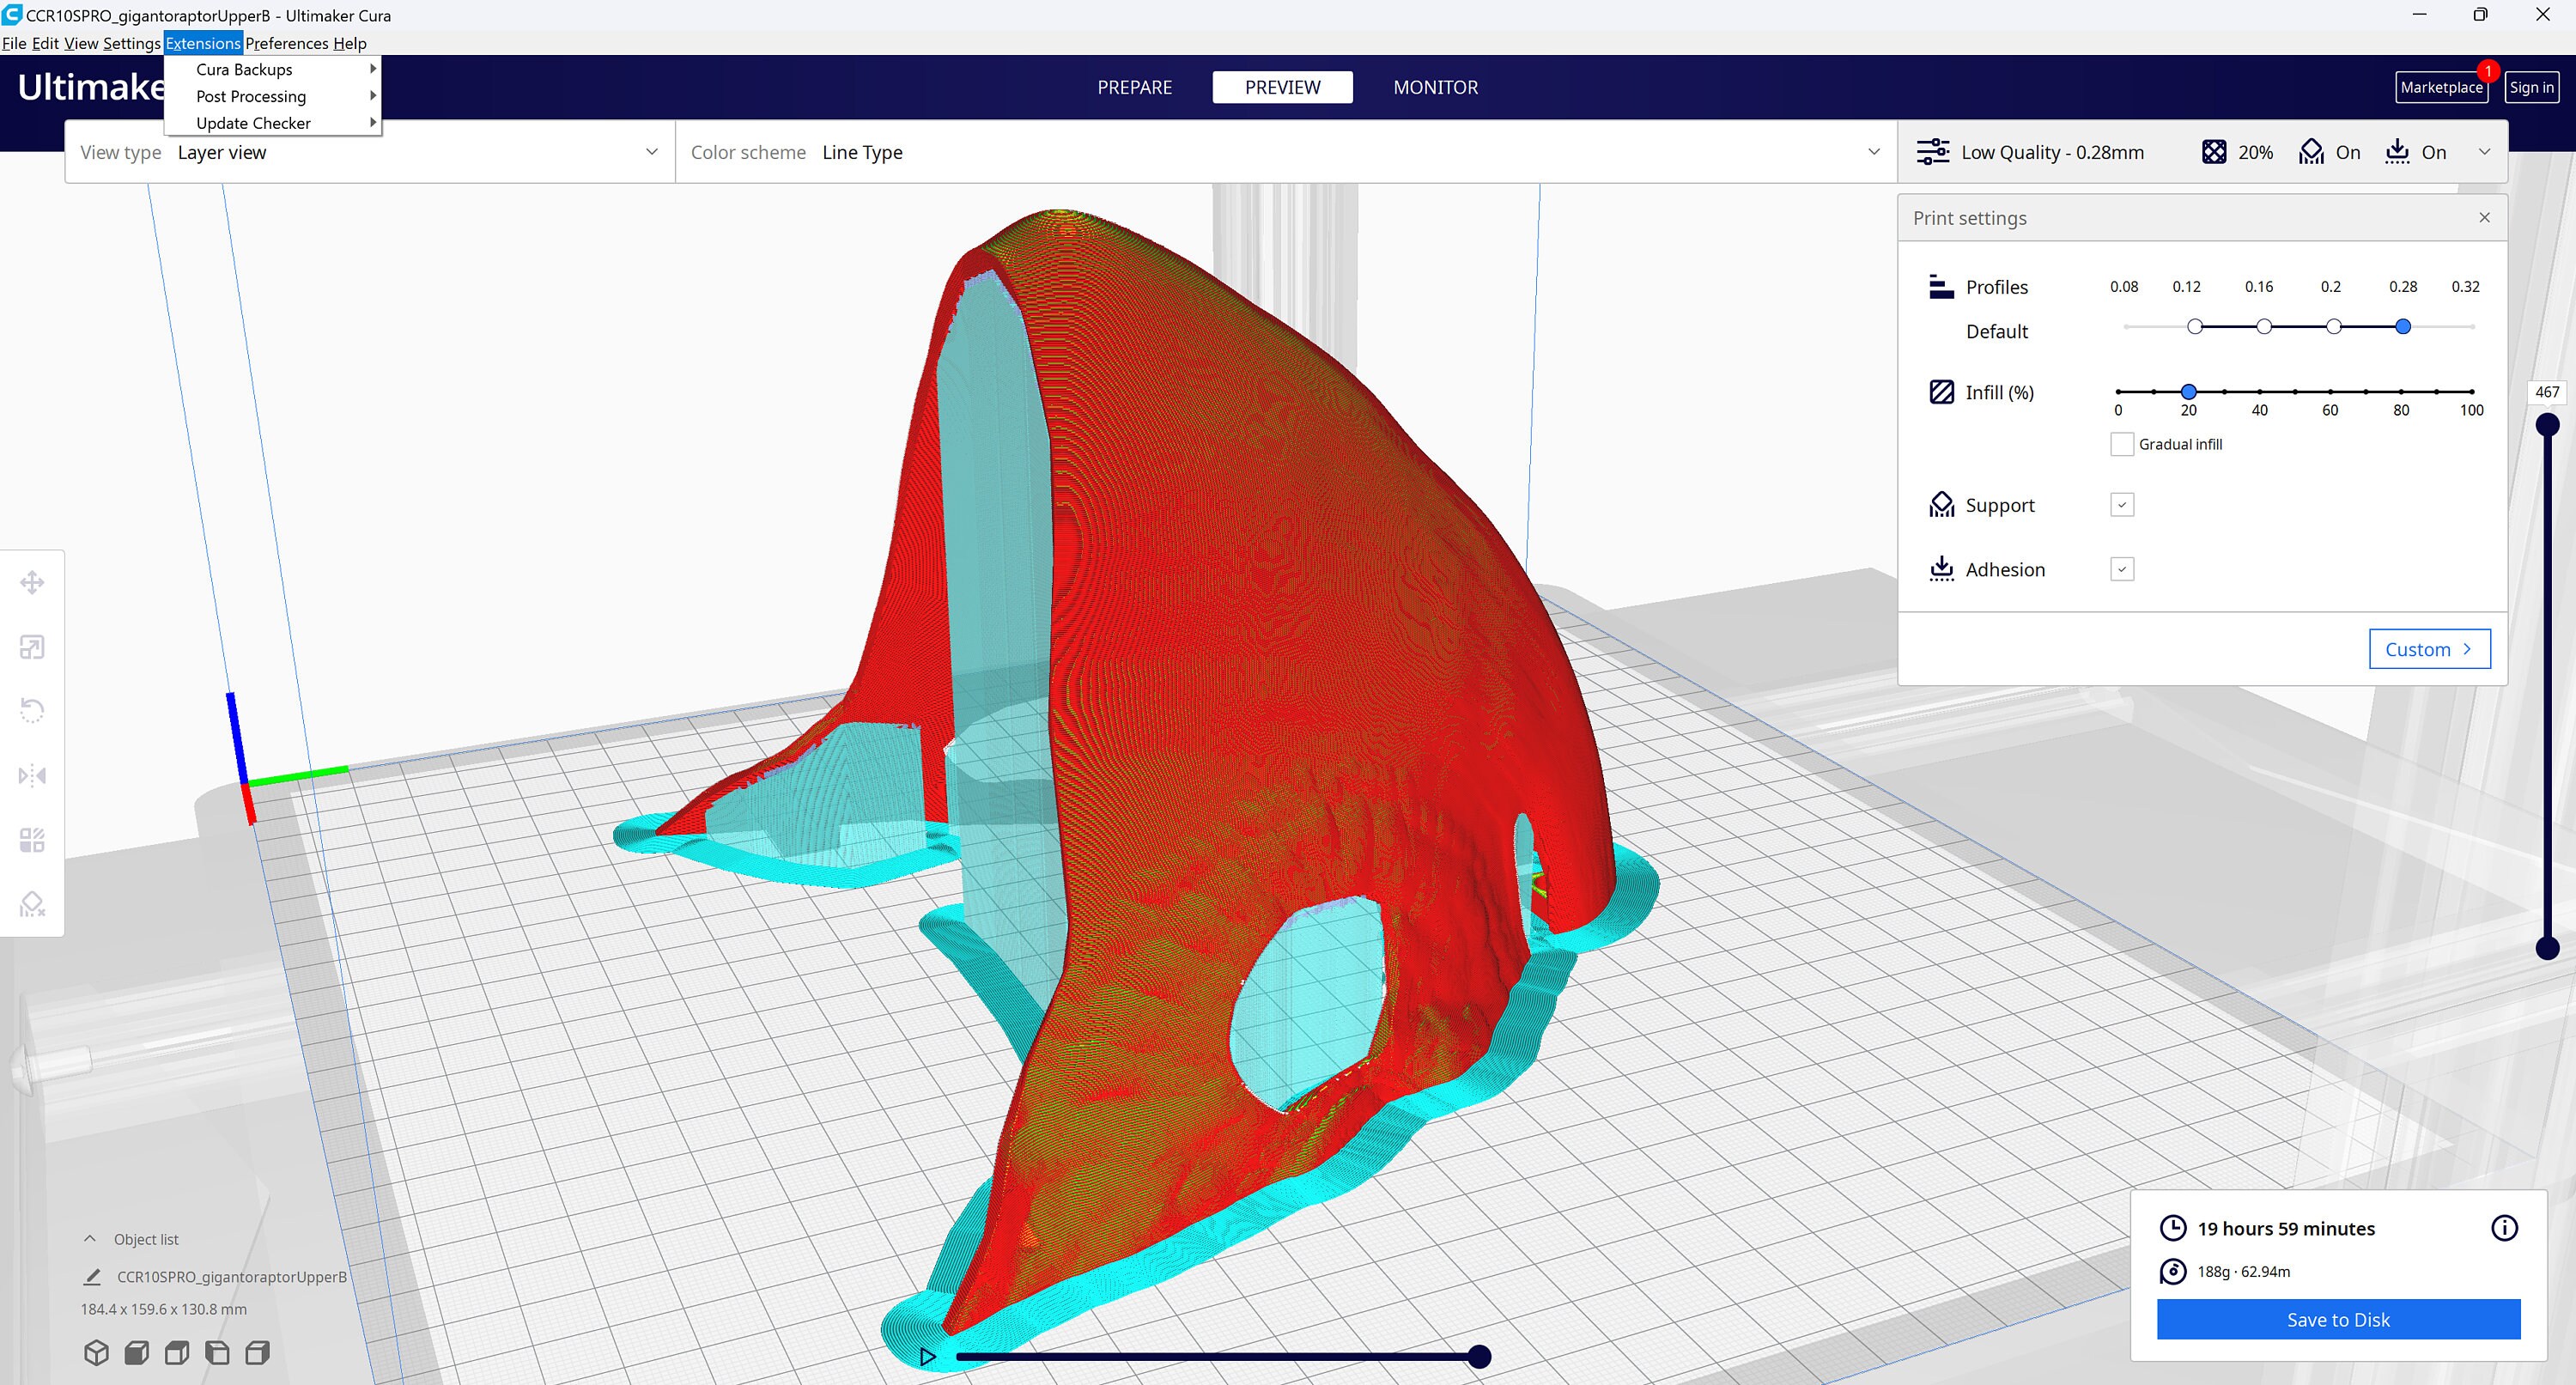
Task: Click the clock icon for print duration
Action: tap(2172, 1228)
